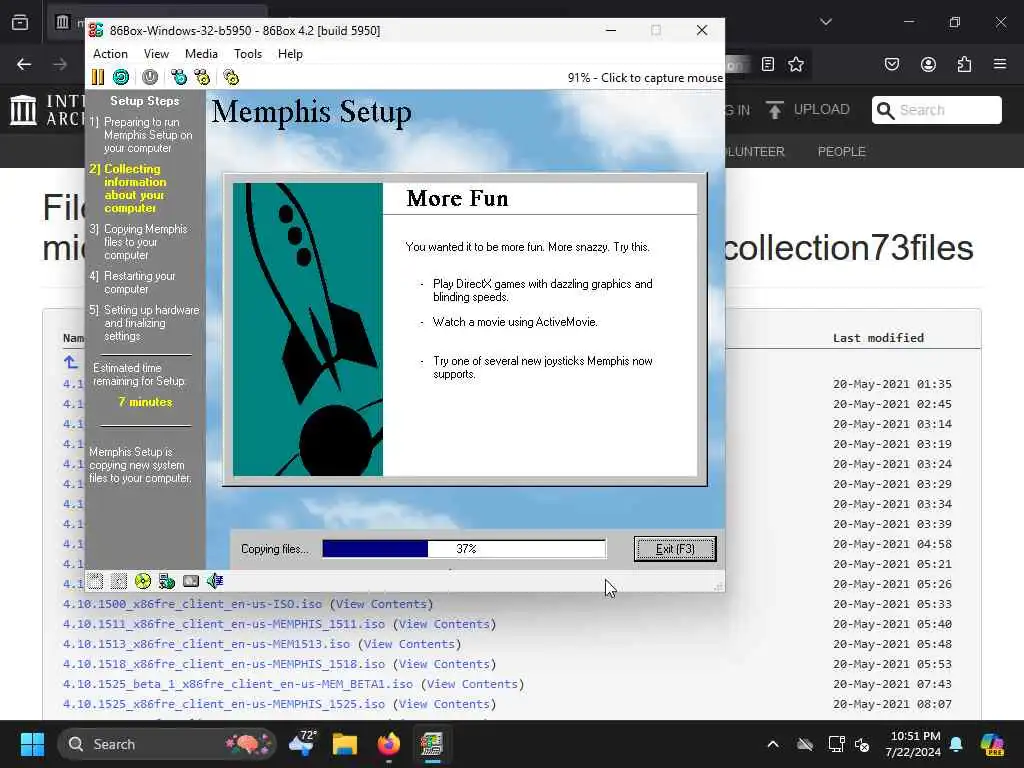Click the Archive search input field
This screenshot has width=1024, height=768.
click(936, 110)
